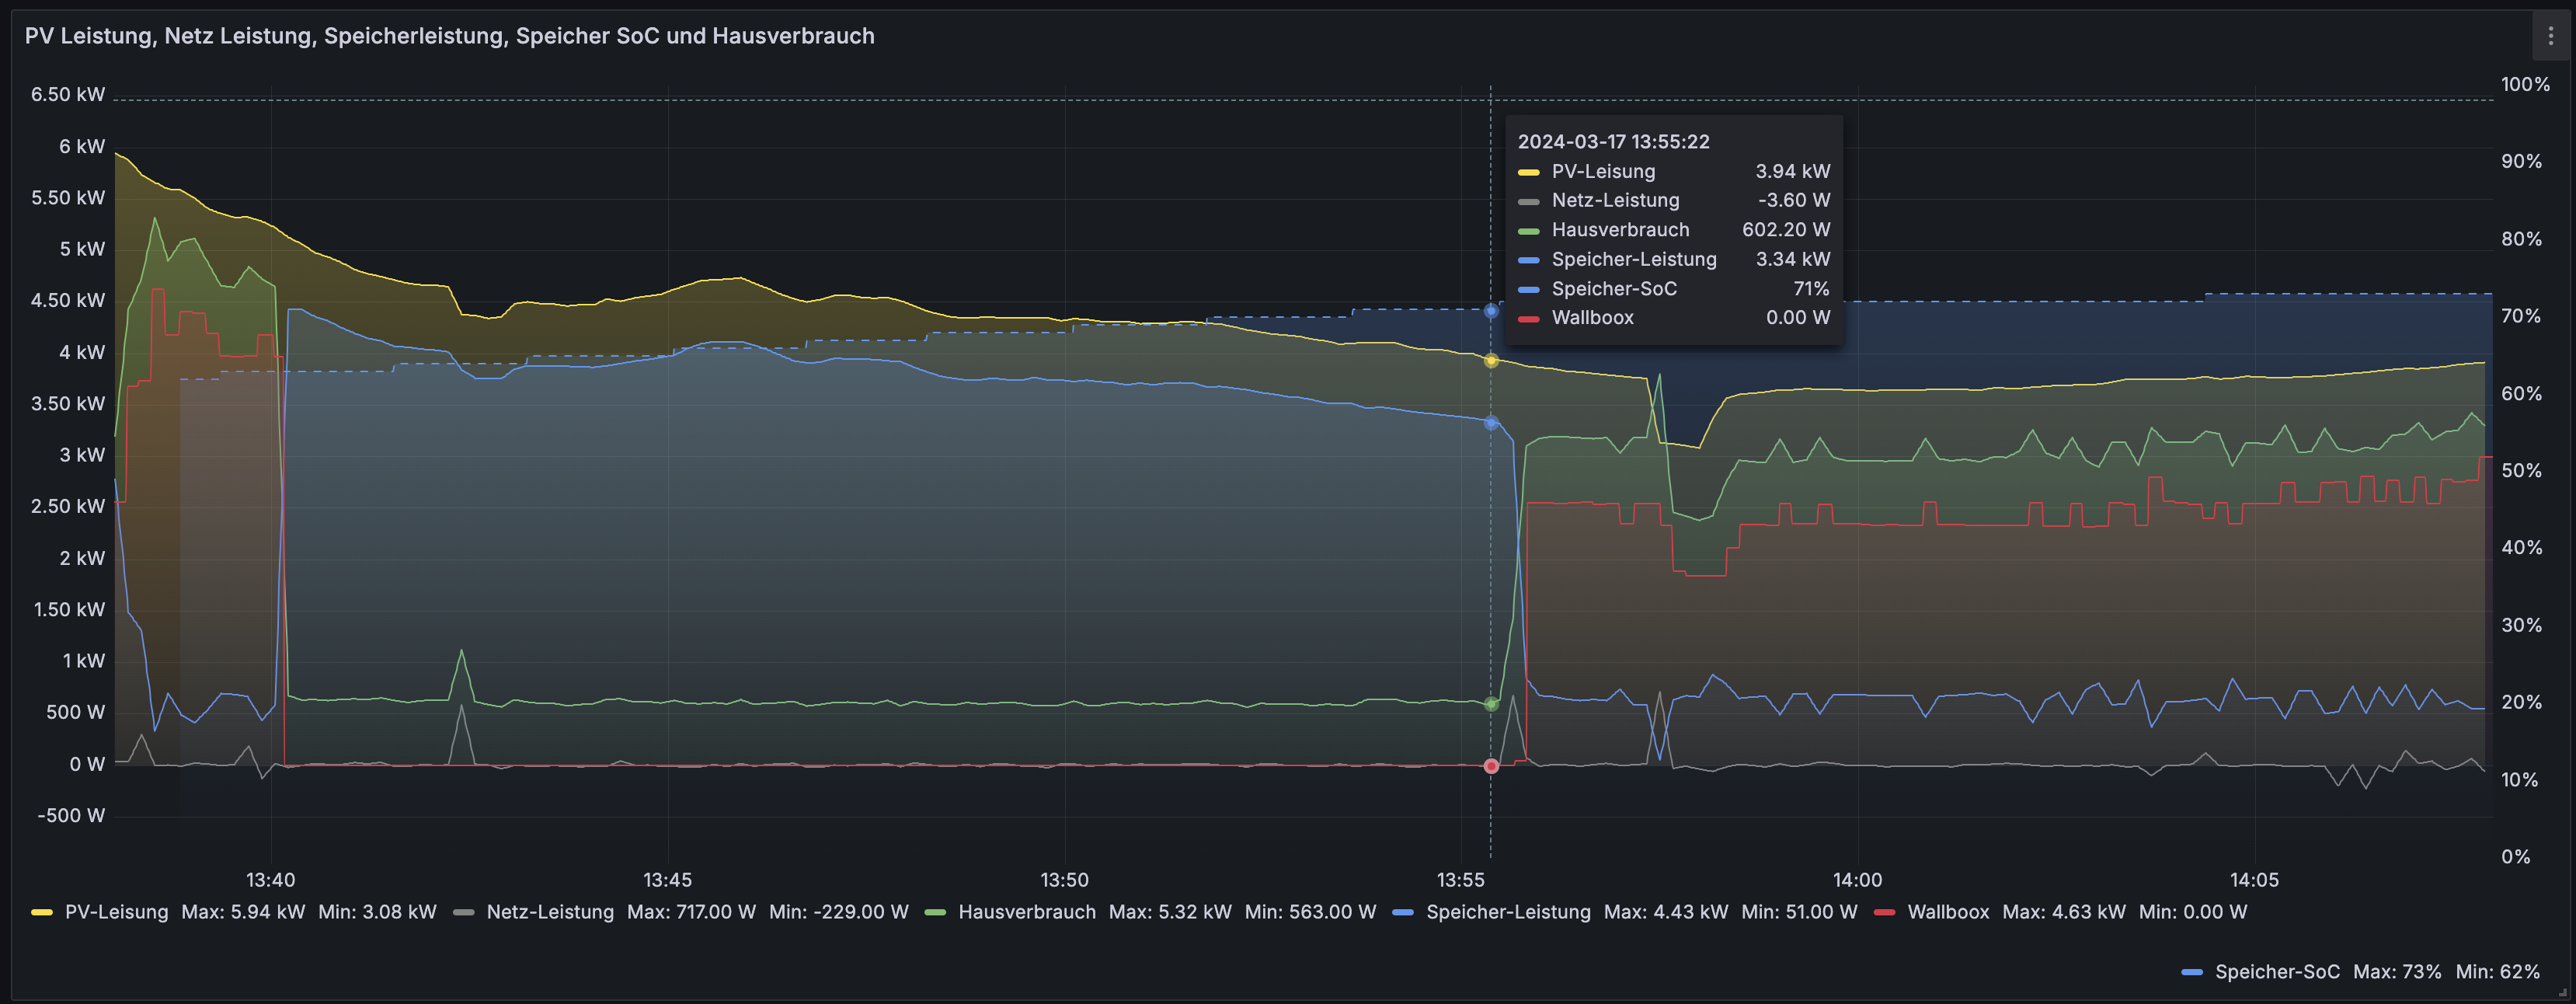Click the blue Speicher-Leistung legend color swatch
The image size is (2576, 1004).
click(1403, 912)
